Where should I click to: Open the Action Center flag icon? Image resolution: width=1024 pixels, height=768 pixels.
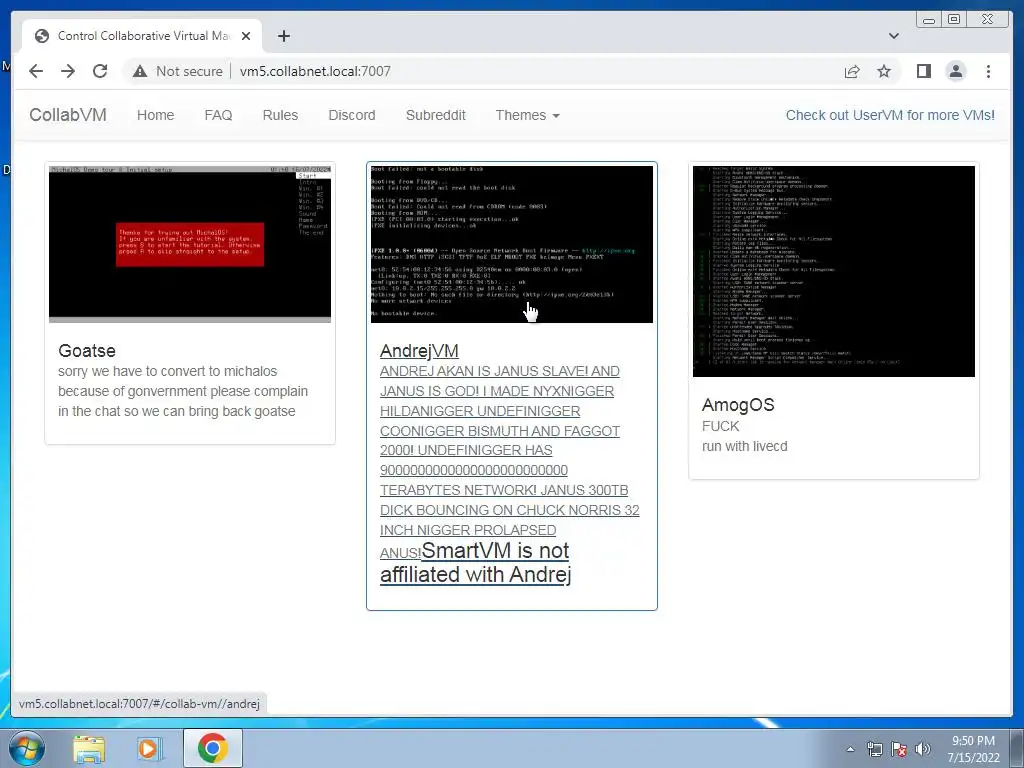coord(899,749)
